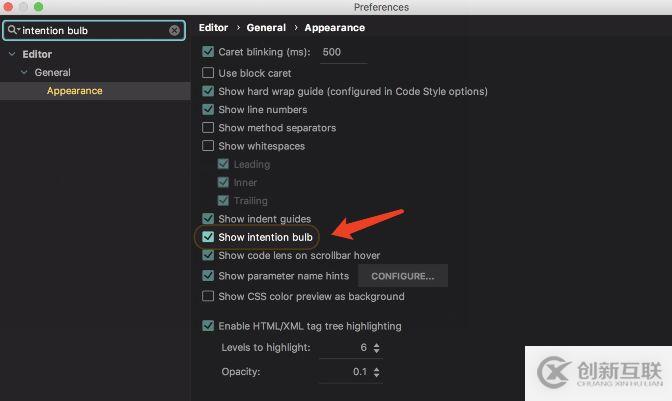
Task: Collapse the General tree node
Action: [25, 72]
